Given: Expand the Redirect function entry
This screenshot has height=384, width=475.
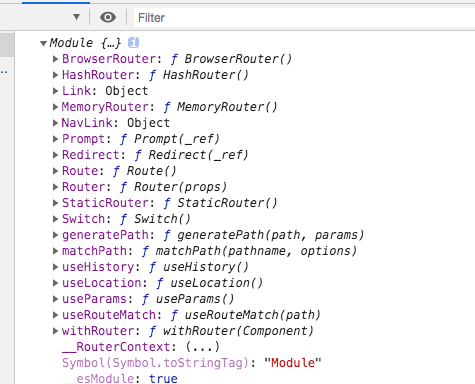Looking at the screenshot, I should (x=55, y=155).
